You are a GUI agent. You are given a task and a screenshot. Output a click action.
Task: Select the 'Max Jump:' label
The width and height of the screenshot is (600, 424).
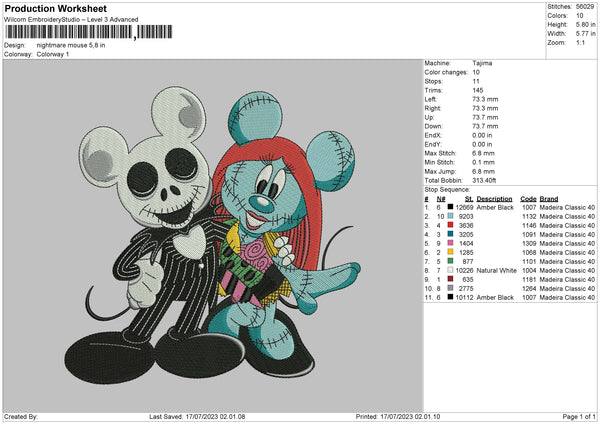pos(440,171)
